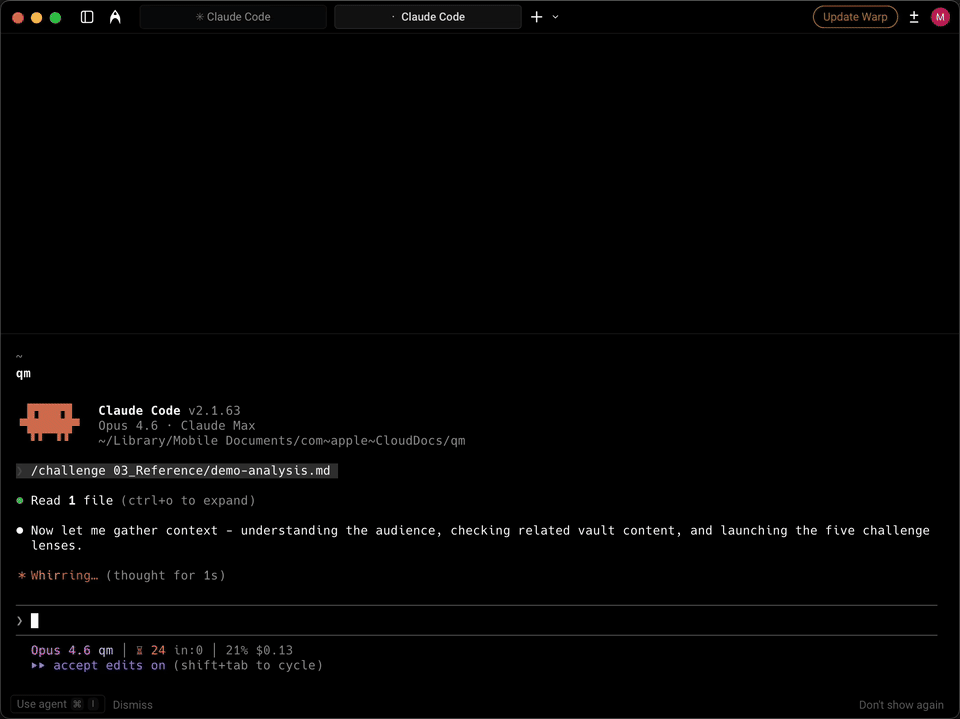Viewport: 960px width, 719px height.
Task: Click the M profile avatar icon
Action: 938,17
